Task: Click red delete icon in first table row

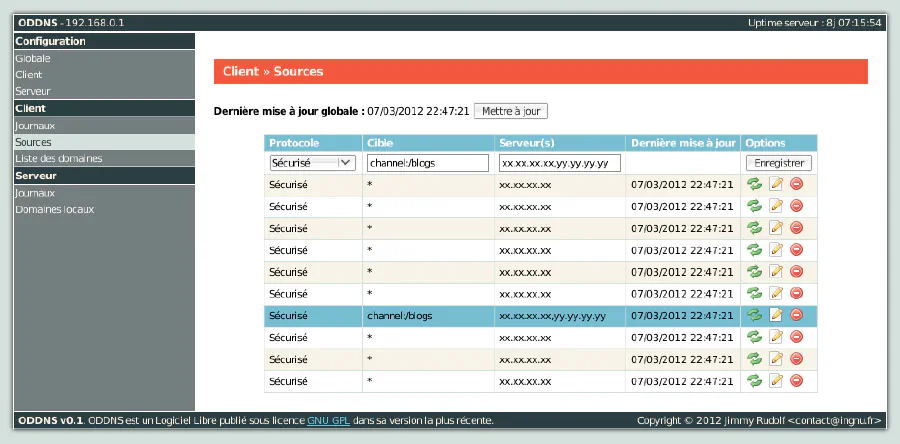Action: (797, 184)
